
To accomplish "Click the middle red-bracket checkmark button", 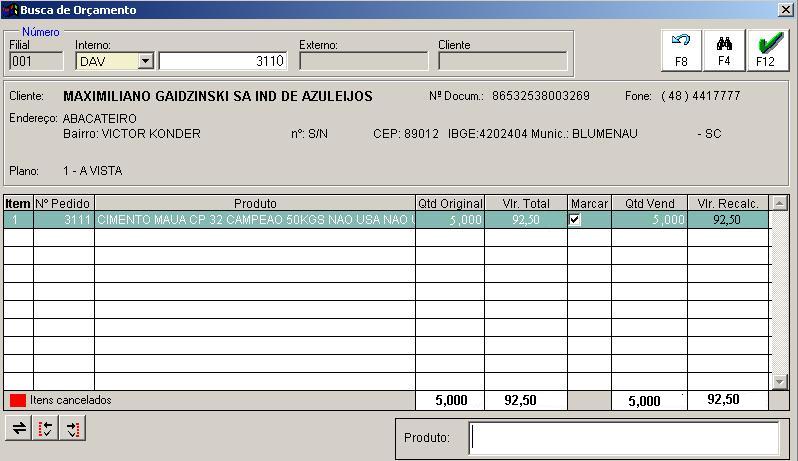I will pyautogui.click(x=46, y=429).
